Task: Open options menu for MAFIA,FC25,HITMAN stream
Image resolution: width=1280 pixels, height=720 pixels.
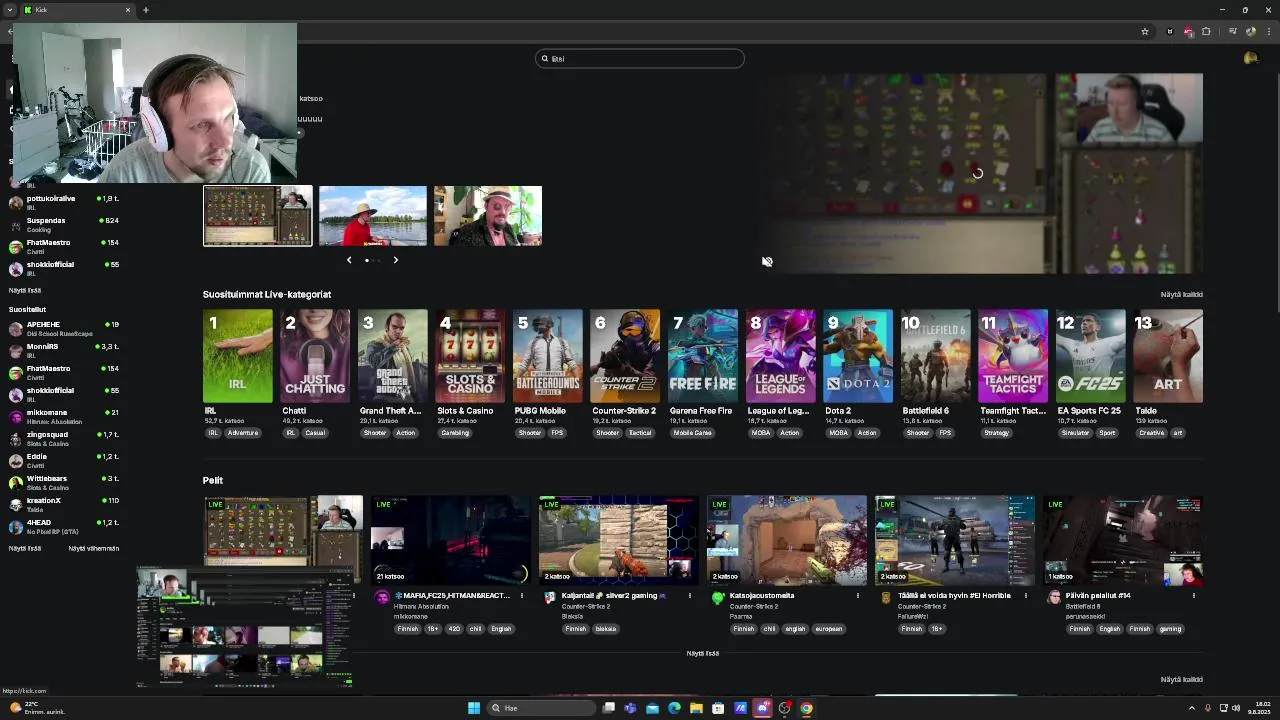Action: coord(521,596)
